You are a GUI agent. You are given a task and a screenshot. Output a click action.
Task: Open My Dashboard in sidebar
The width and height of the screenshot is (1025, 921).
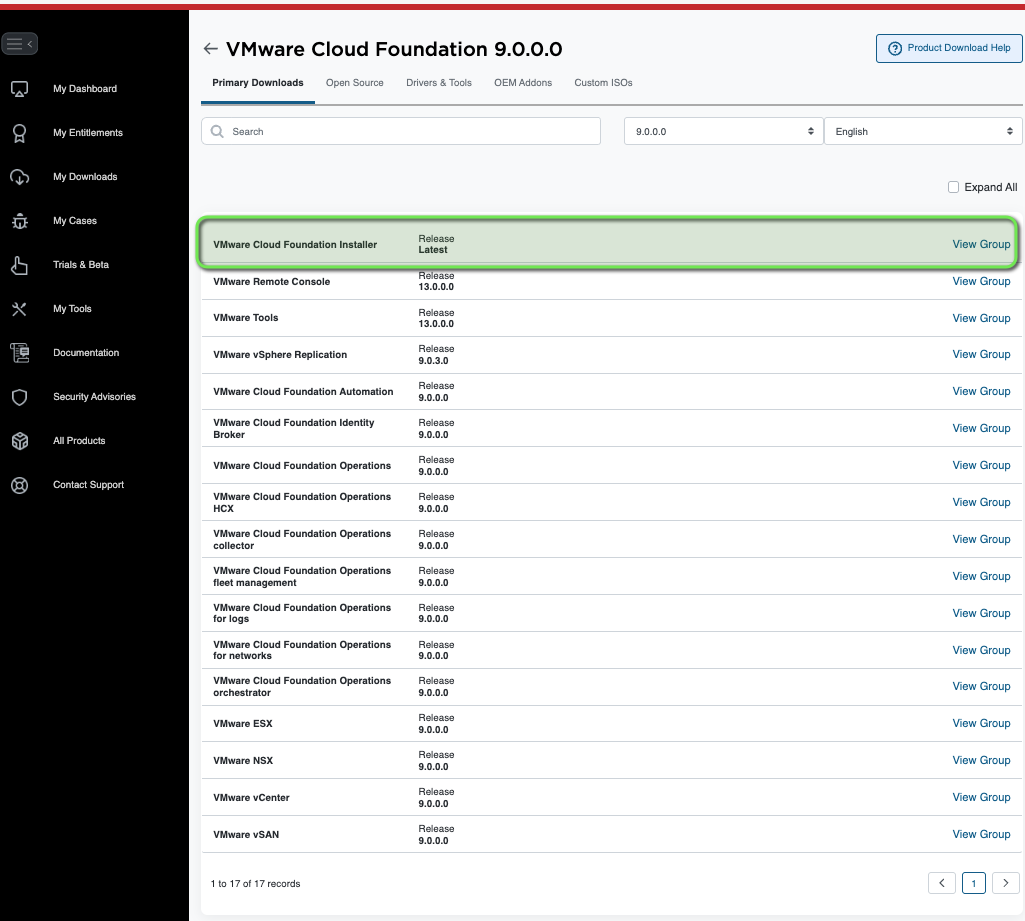(x=85, y=89)
